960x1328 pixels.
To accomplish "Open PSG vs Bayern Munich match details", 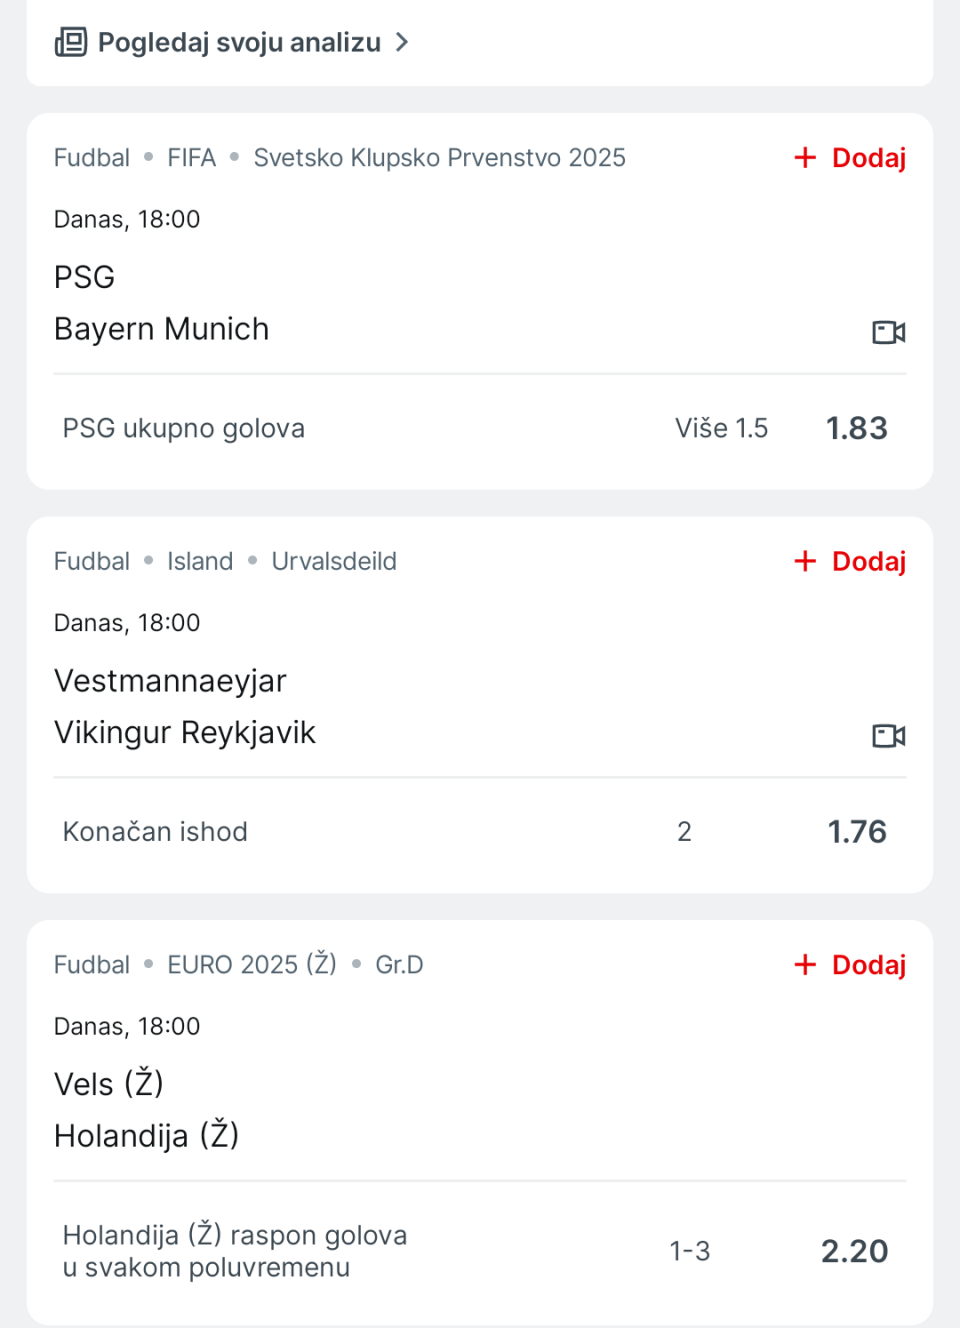I will 161,303.
